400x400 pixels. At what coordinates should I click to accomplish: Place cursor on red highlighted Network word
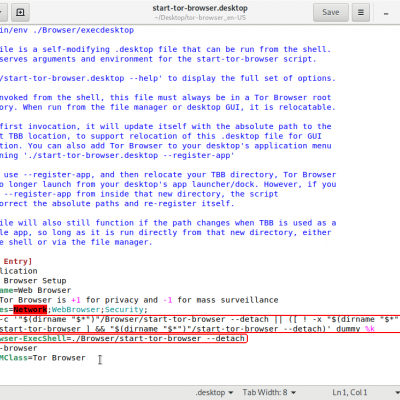(30, 309)
